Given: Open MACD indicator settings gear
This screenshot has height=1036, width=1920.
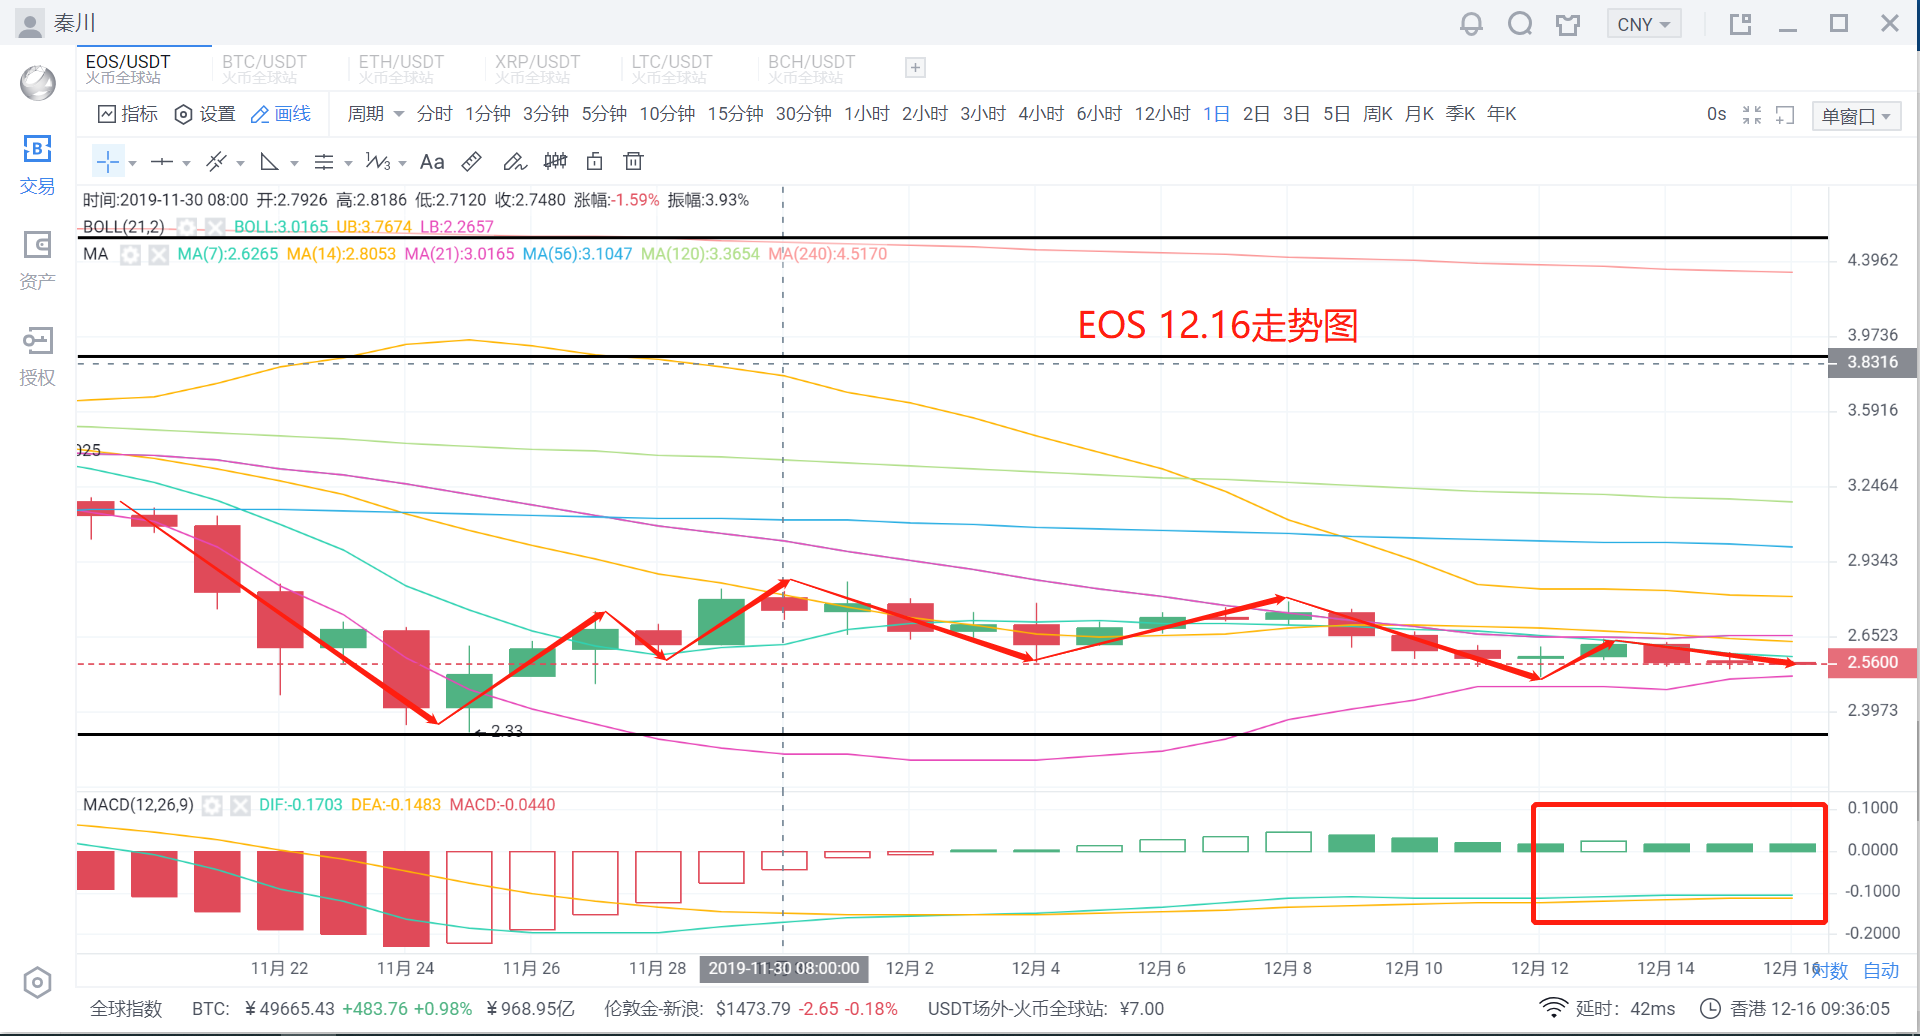Looking at the screenshot, I should [212, 805].
